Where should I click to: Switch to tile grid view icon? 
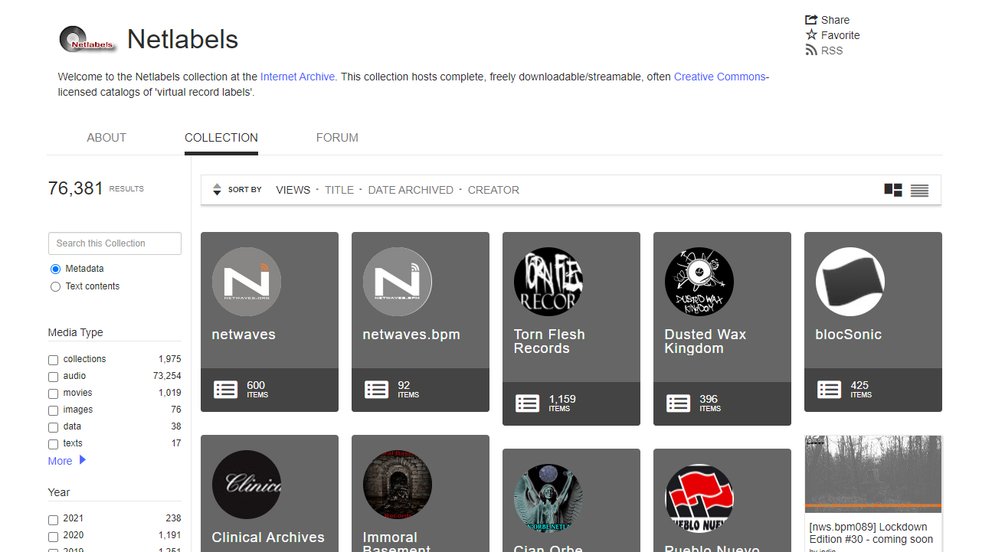click(x=893, y=190)
